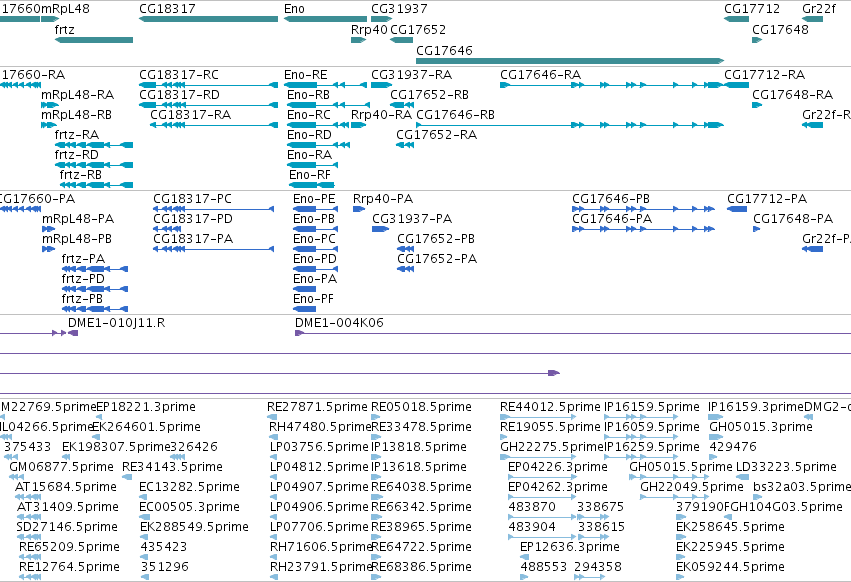Open transcript label "CG17648-RA"
851x582 pixels.
point(792,94)
